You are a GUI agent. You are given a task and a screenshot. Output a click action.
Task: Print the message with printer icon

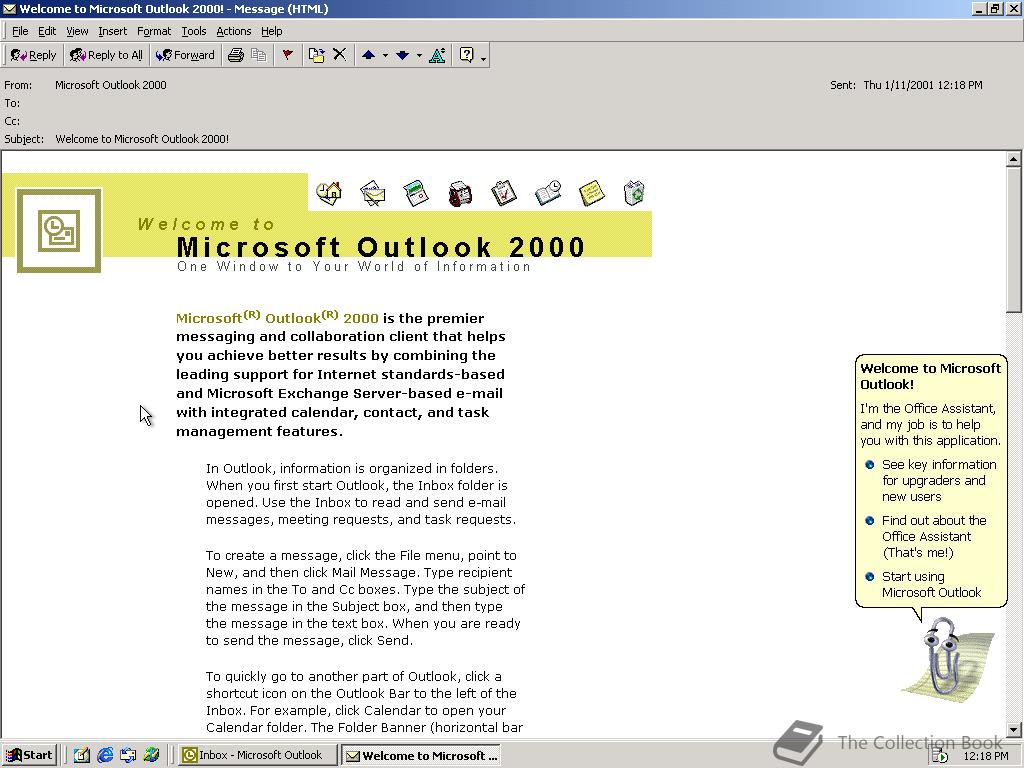tap(236, 56)
